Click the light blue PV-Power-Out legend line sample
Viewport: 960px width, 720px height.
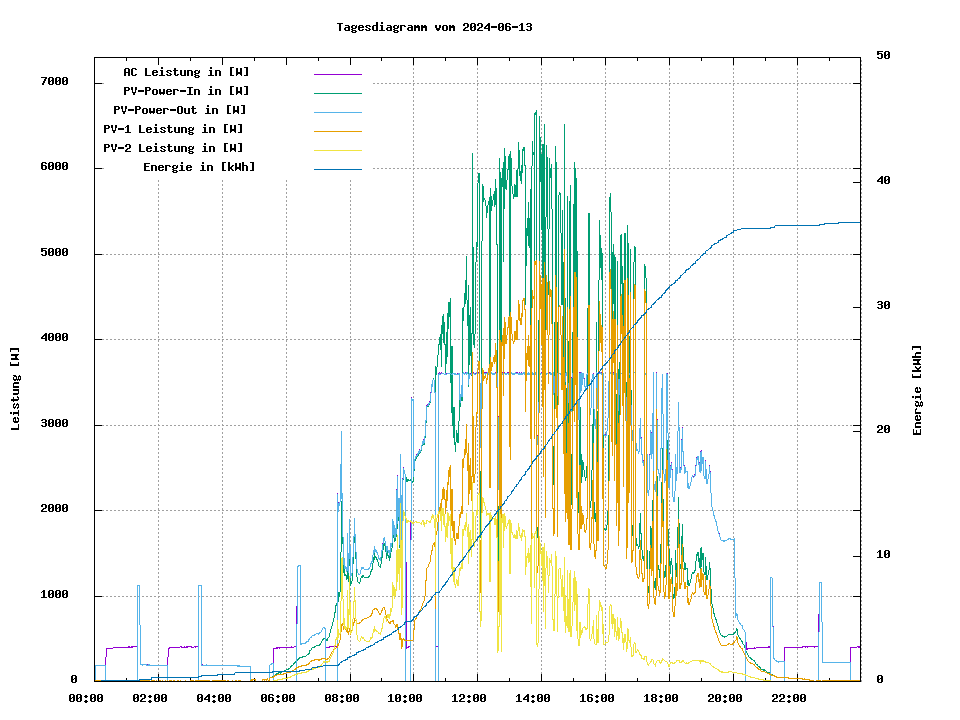[337, 112]
